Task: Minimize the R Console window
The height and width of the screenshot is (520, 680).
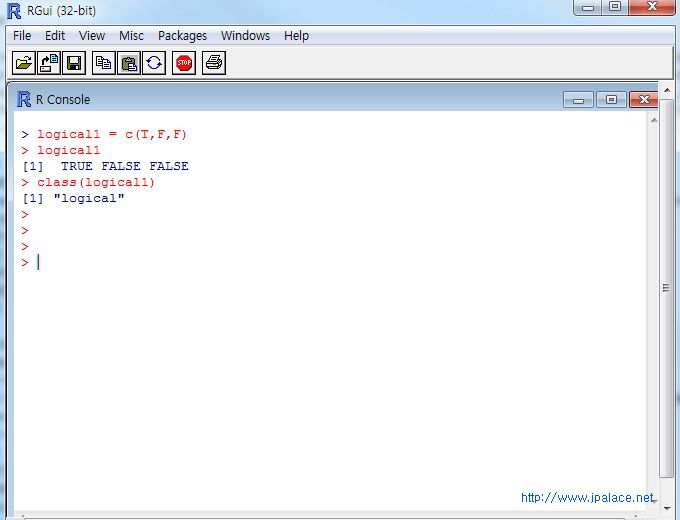Action: point(578,100)
